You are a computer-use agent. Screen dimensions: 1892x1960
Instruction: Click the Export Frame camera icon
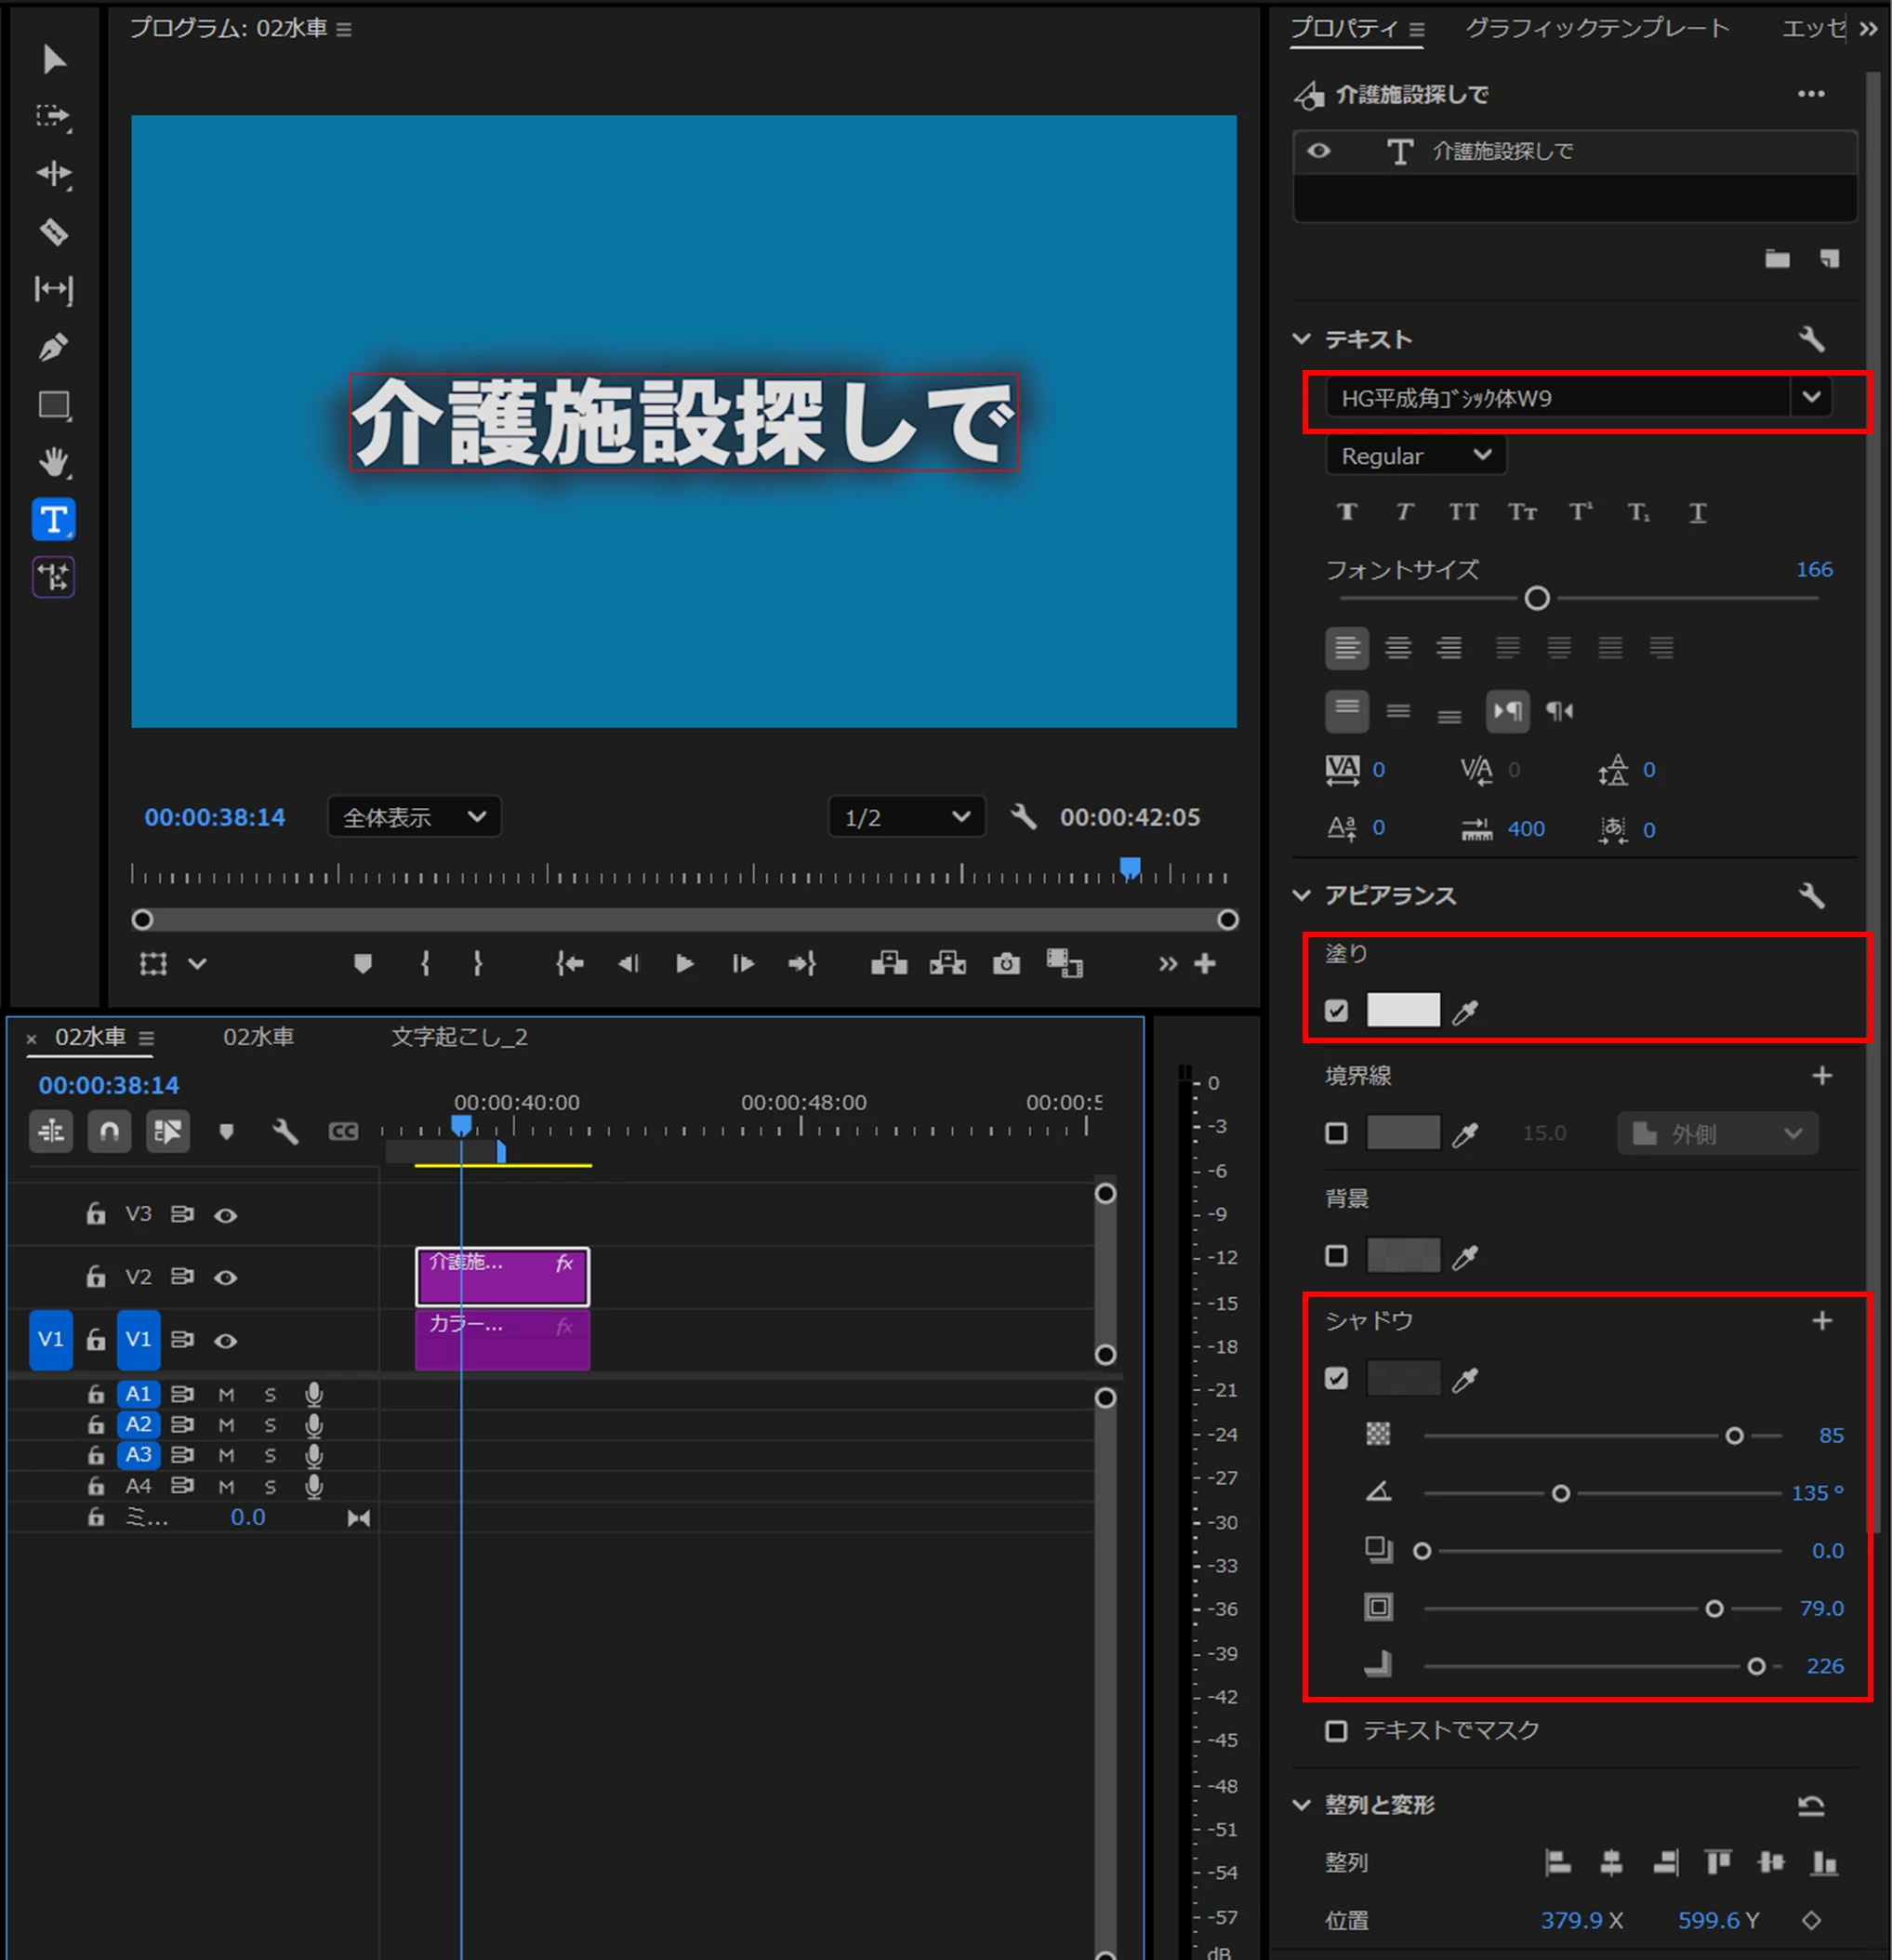[1006, 963]
